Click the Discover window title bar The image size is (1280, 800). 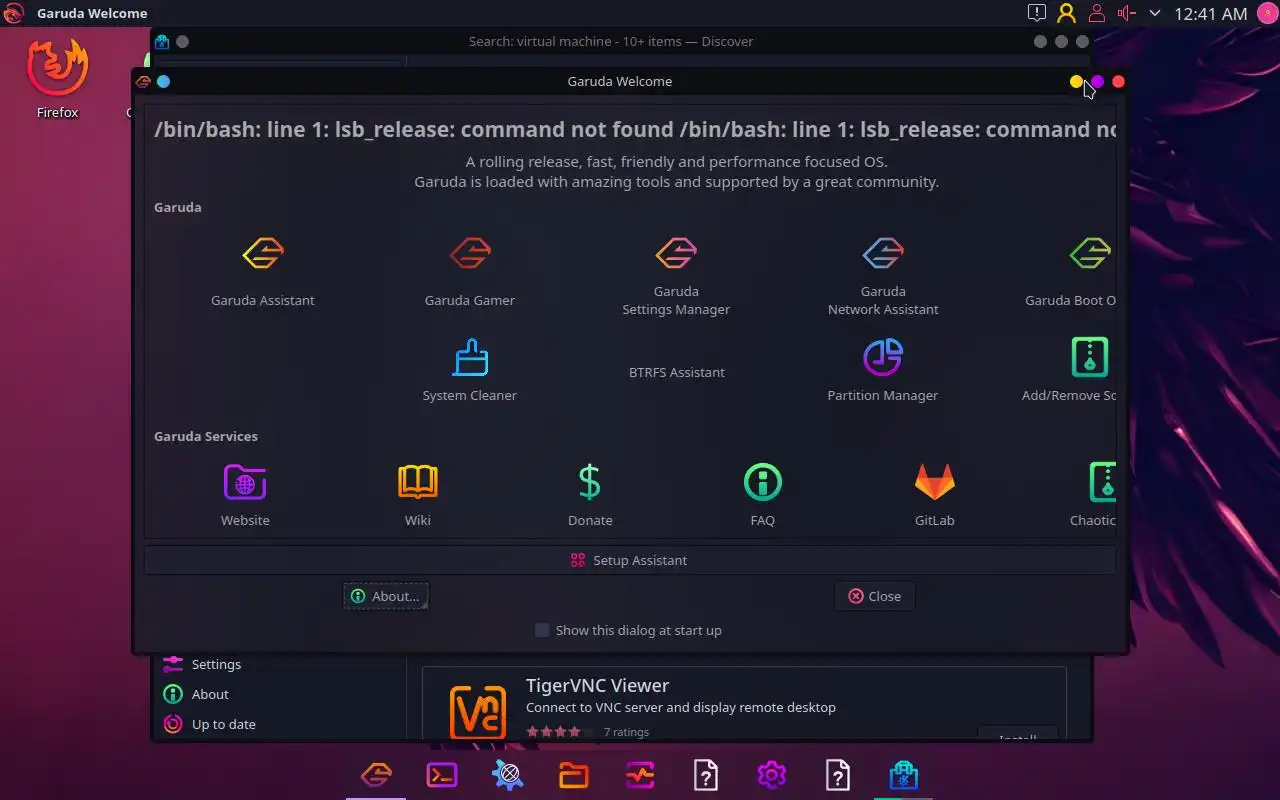tap(610, 41)
